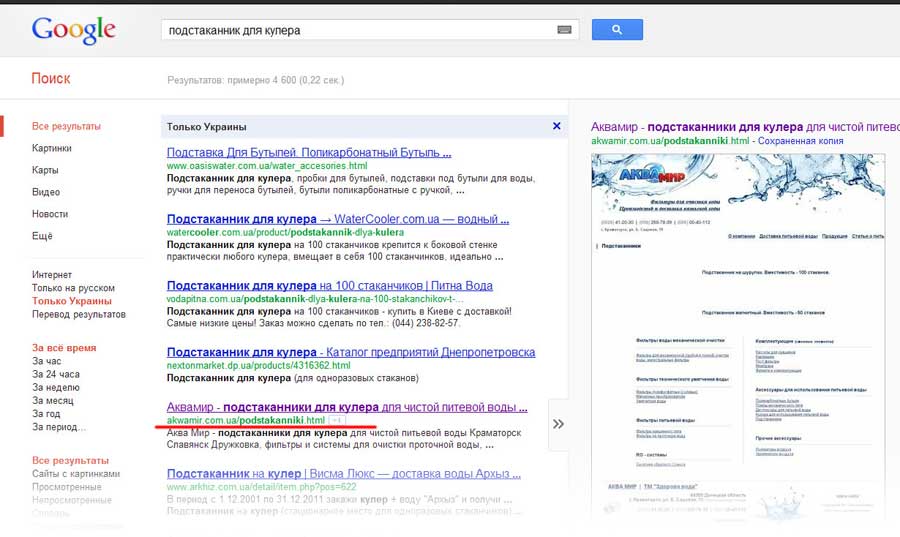Open Аквамир подстаканники result title in list

(347, 407)
